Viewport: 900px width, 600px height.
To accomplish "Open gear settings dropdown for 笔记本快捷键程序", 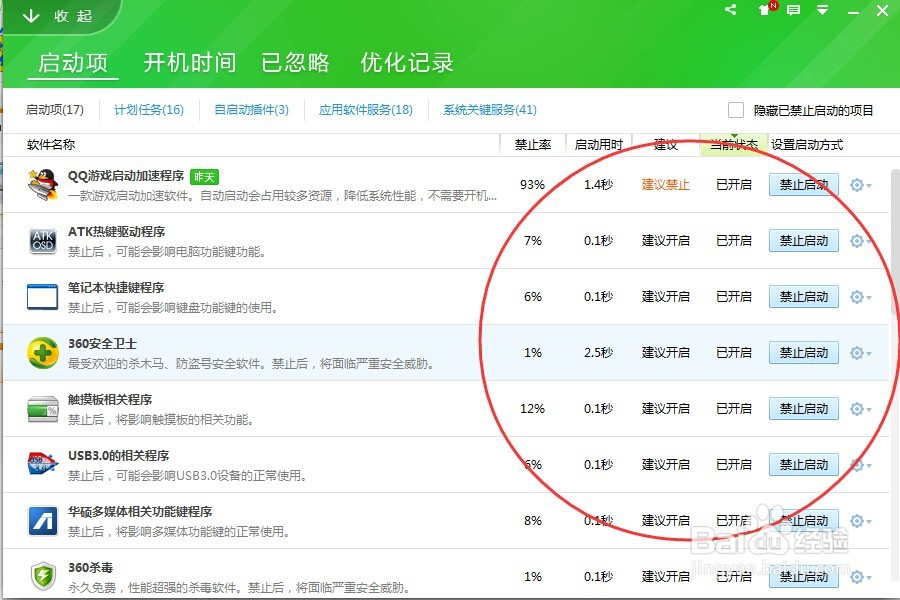I will pos(860,297).
